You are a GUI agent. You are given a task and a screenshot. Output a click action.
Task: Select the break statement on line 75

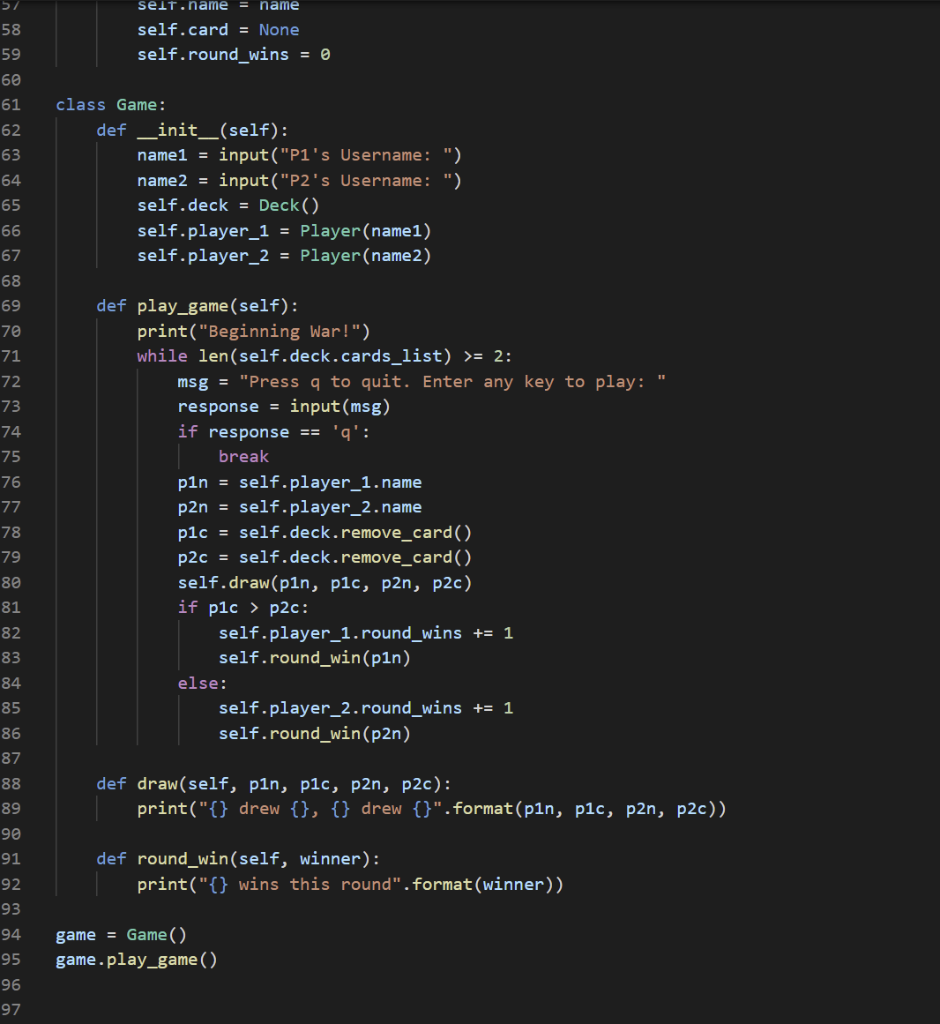(x=243, y=456)
